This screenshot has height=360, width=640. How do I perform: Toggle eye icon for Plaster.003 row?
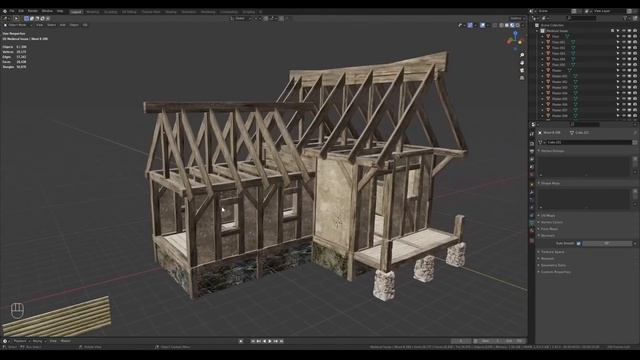point(624,87)
